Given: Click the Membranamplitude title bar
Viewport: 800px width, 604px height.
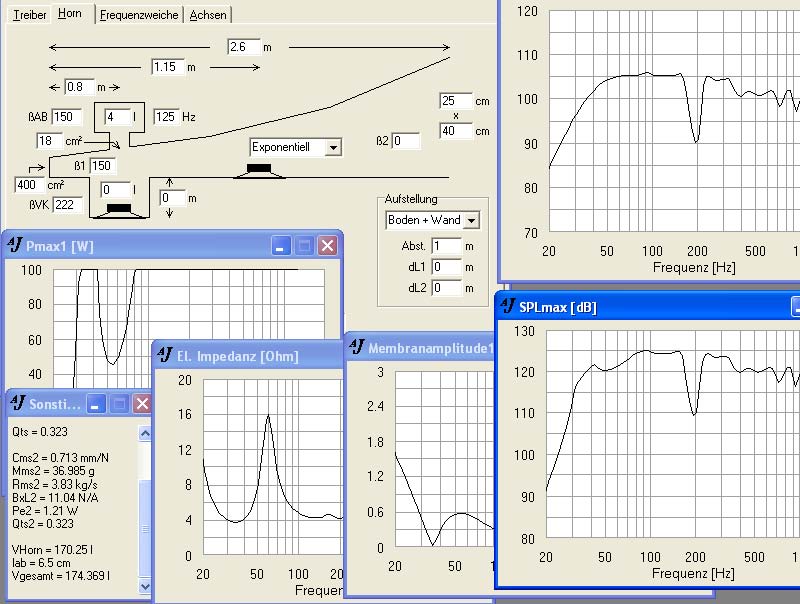Looking at the screenshot, I should tap(420, 348).
